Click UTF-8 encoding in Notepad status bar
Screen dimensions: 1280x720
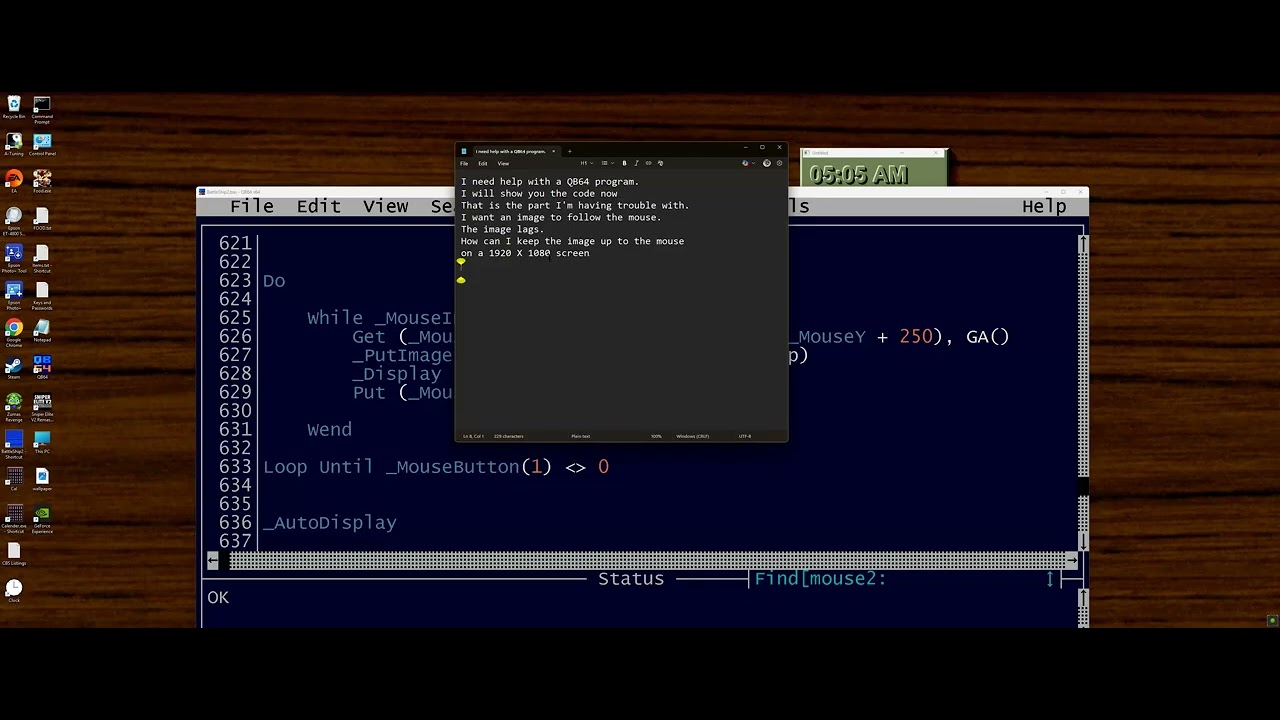[x=745, y=436]
